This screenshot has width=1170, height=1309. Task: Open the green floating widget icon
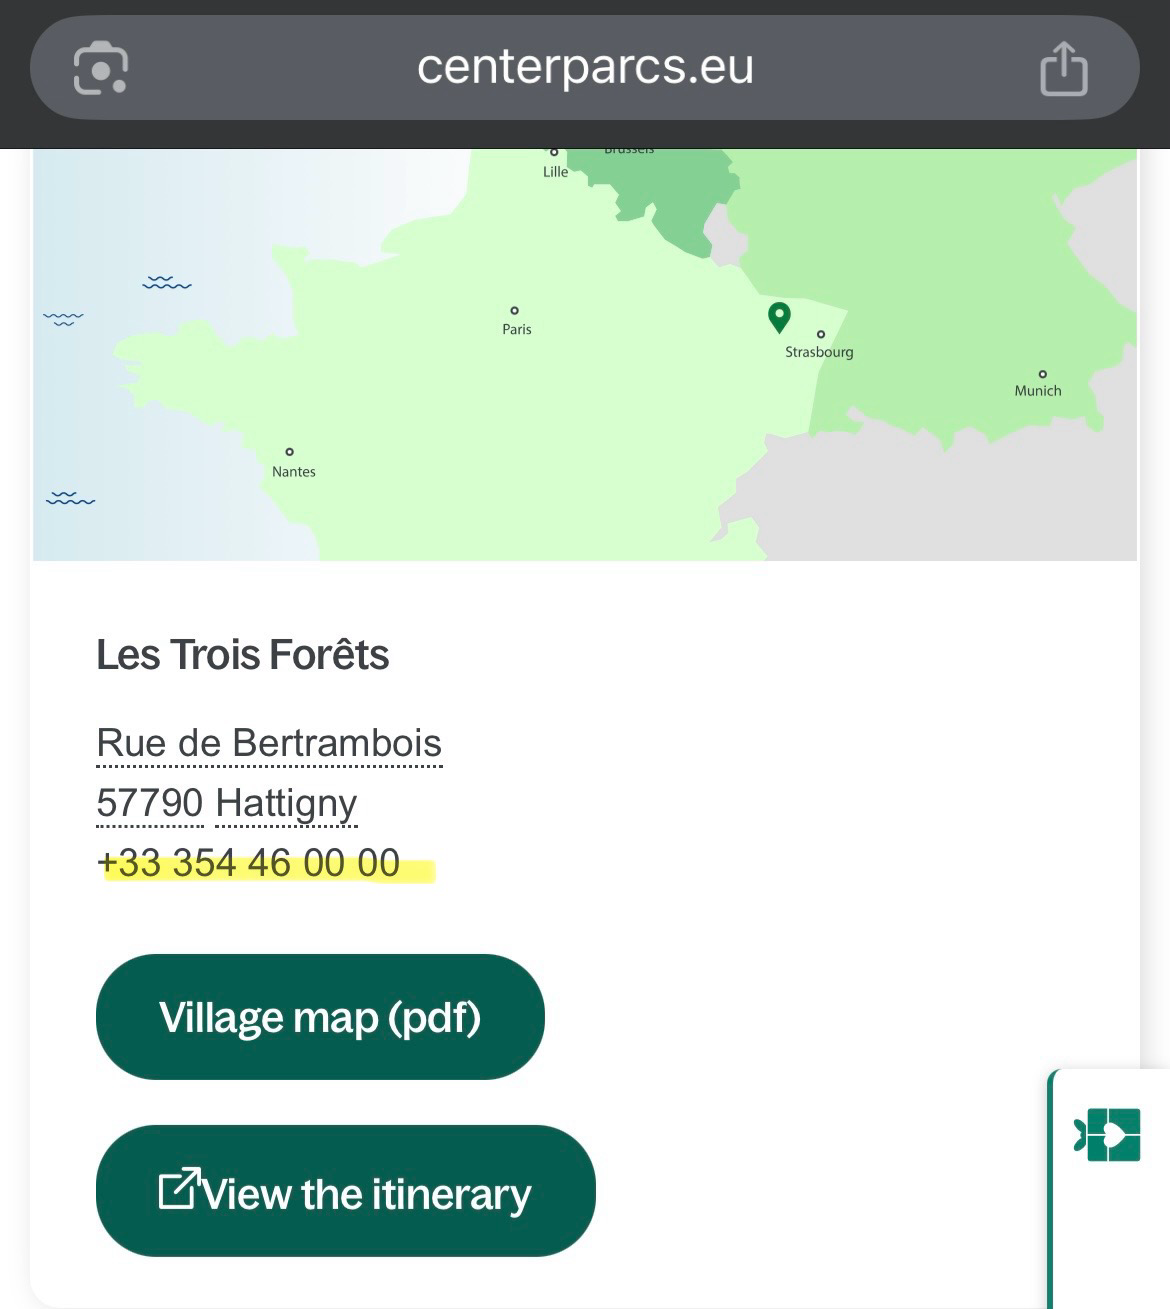click(x=1108, y=1135)
